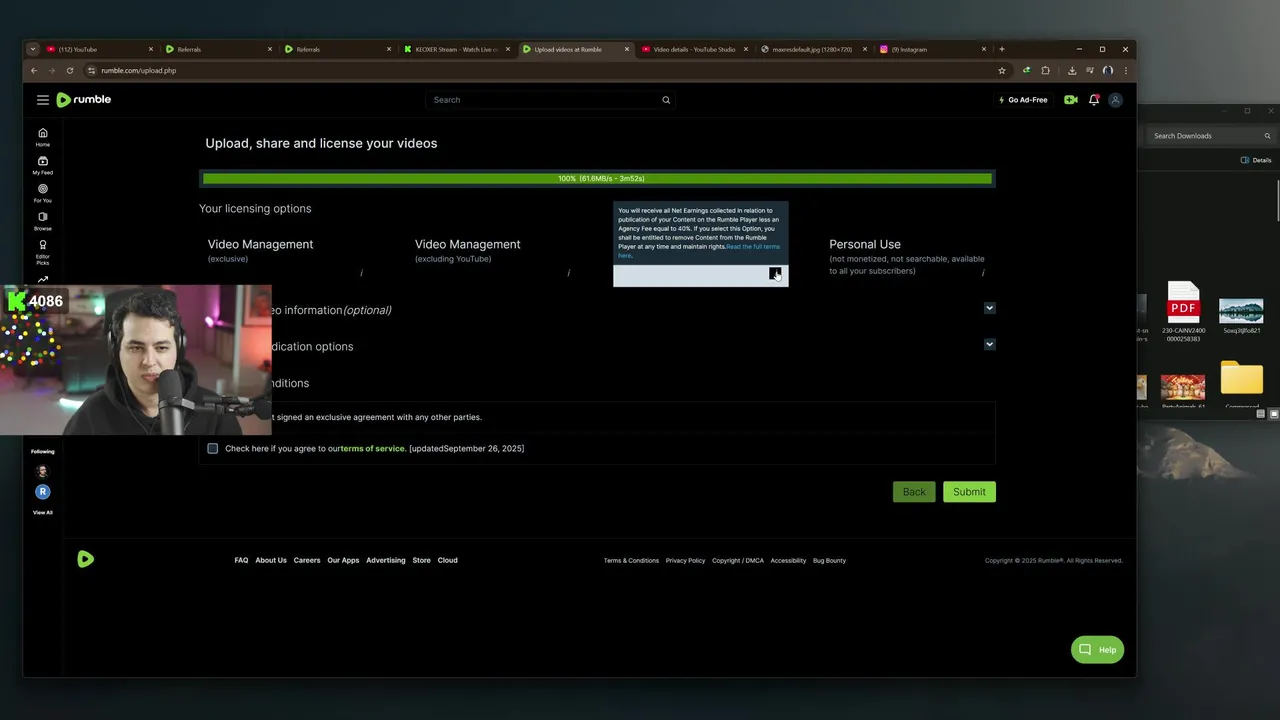Click the address bar URL
This screenshot has height=720, width=1280.
138,71
